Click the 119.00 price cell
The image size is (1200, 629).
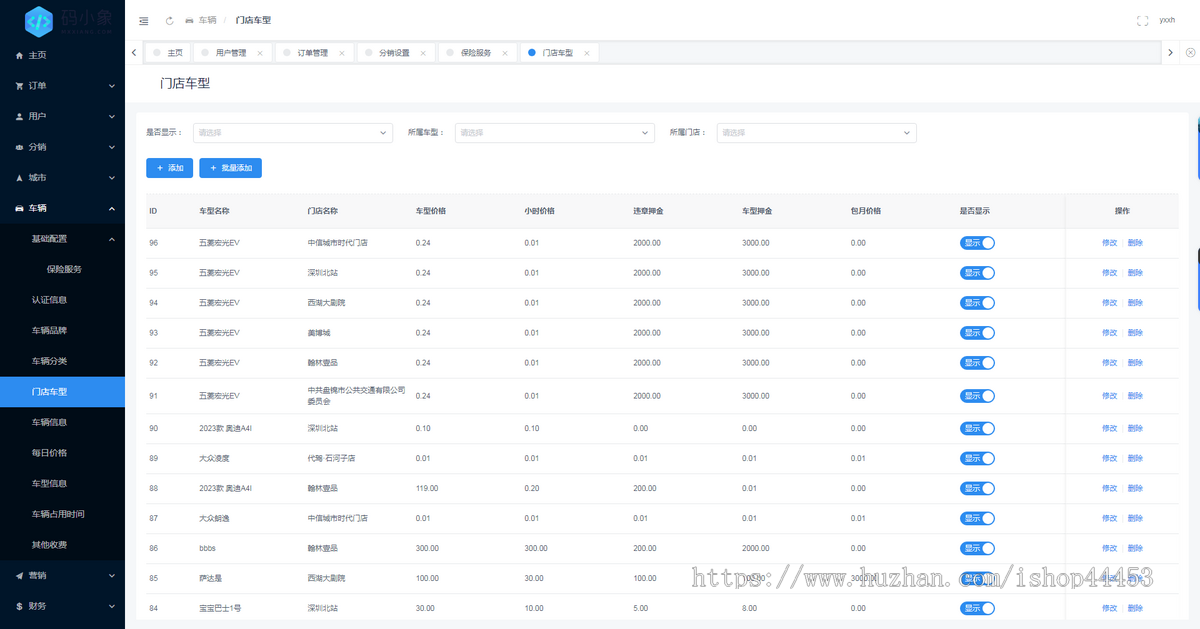point(427,488)
